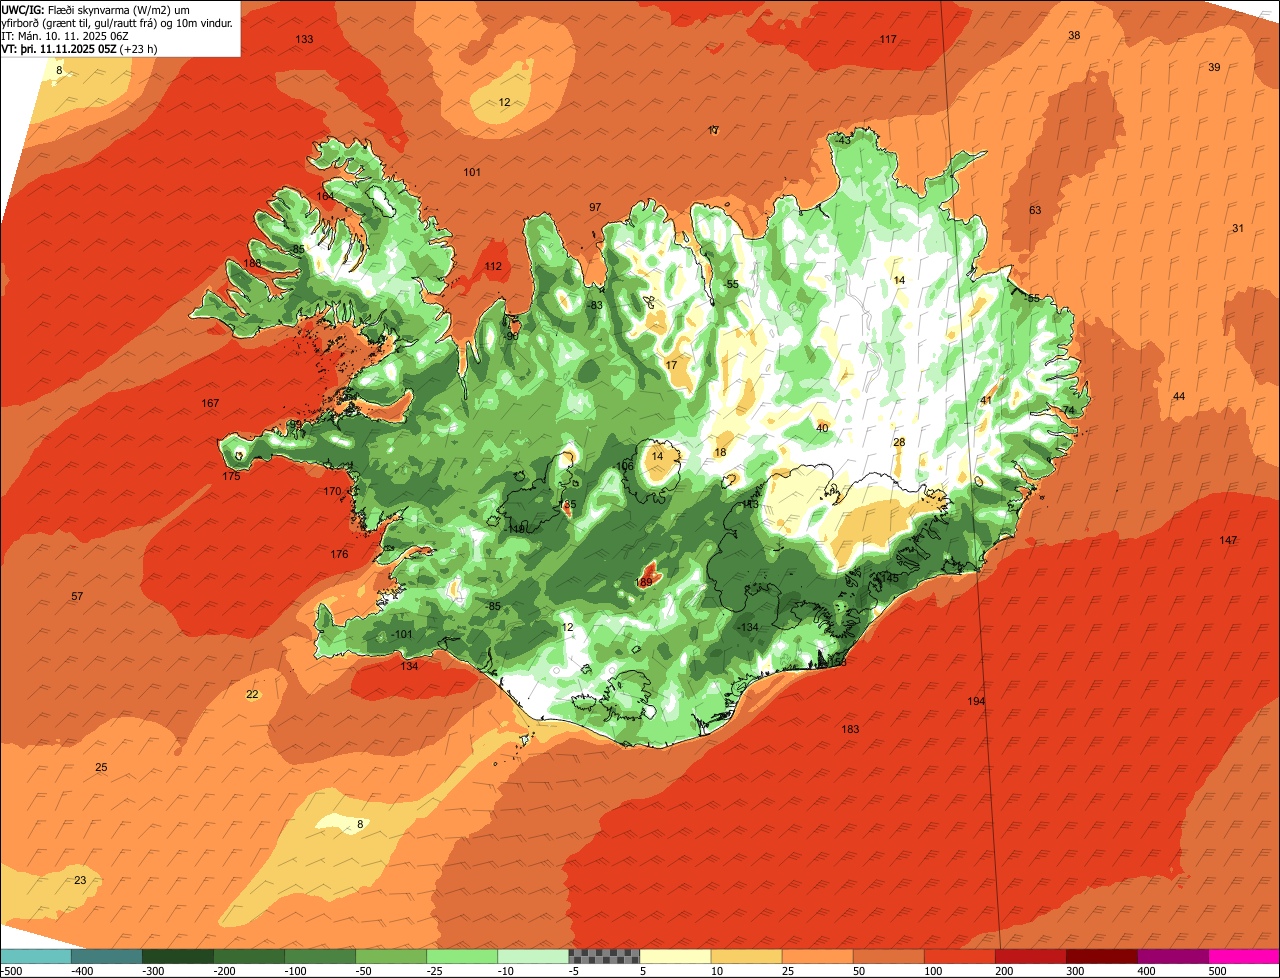Click the map value 63 over the eastern sea
Viewport: 1280px width, 978px height.
[x=1035, y=210]
